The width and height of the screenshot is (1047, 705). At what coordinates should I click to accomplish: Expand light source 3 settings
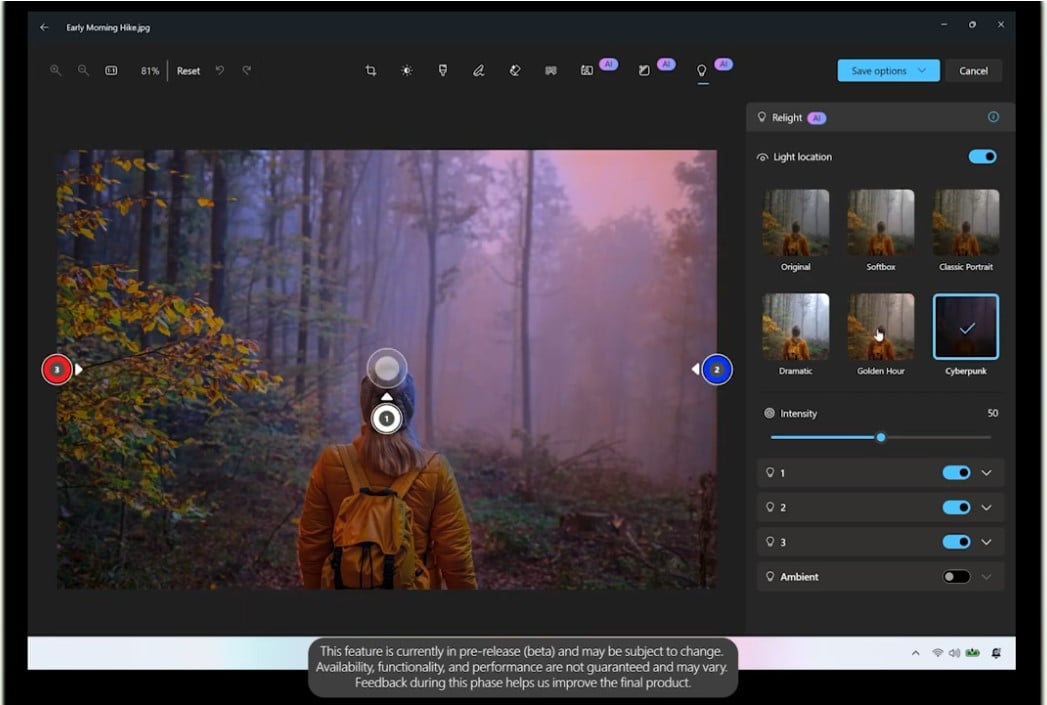(988, 541)
